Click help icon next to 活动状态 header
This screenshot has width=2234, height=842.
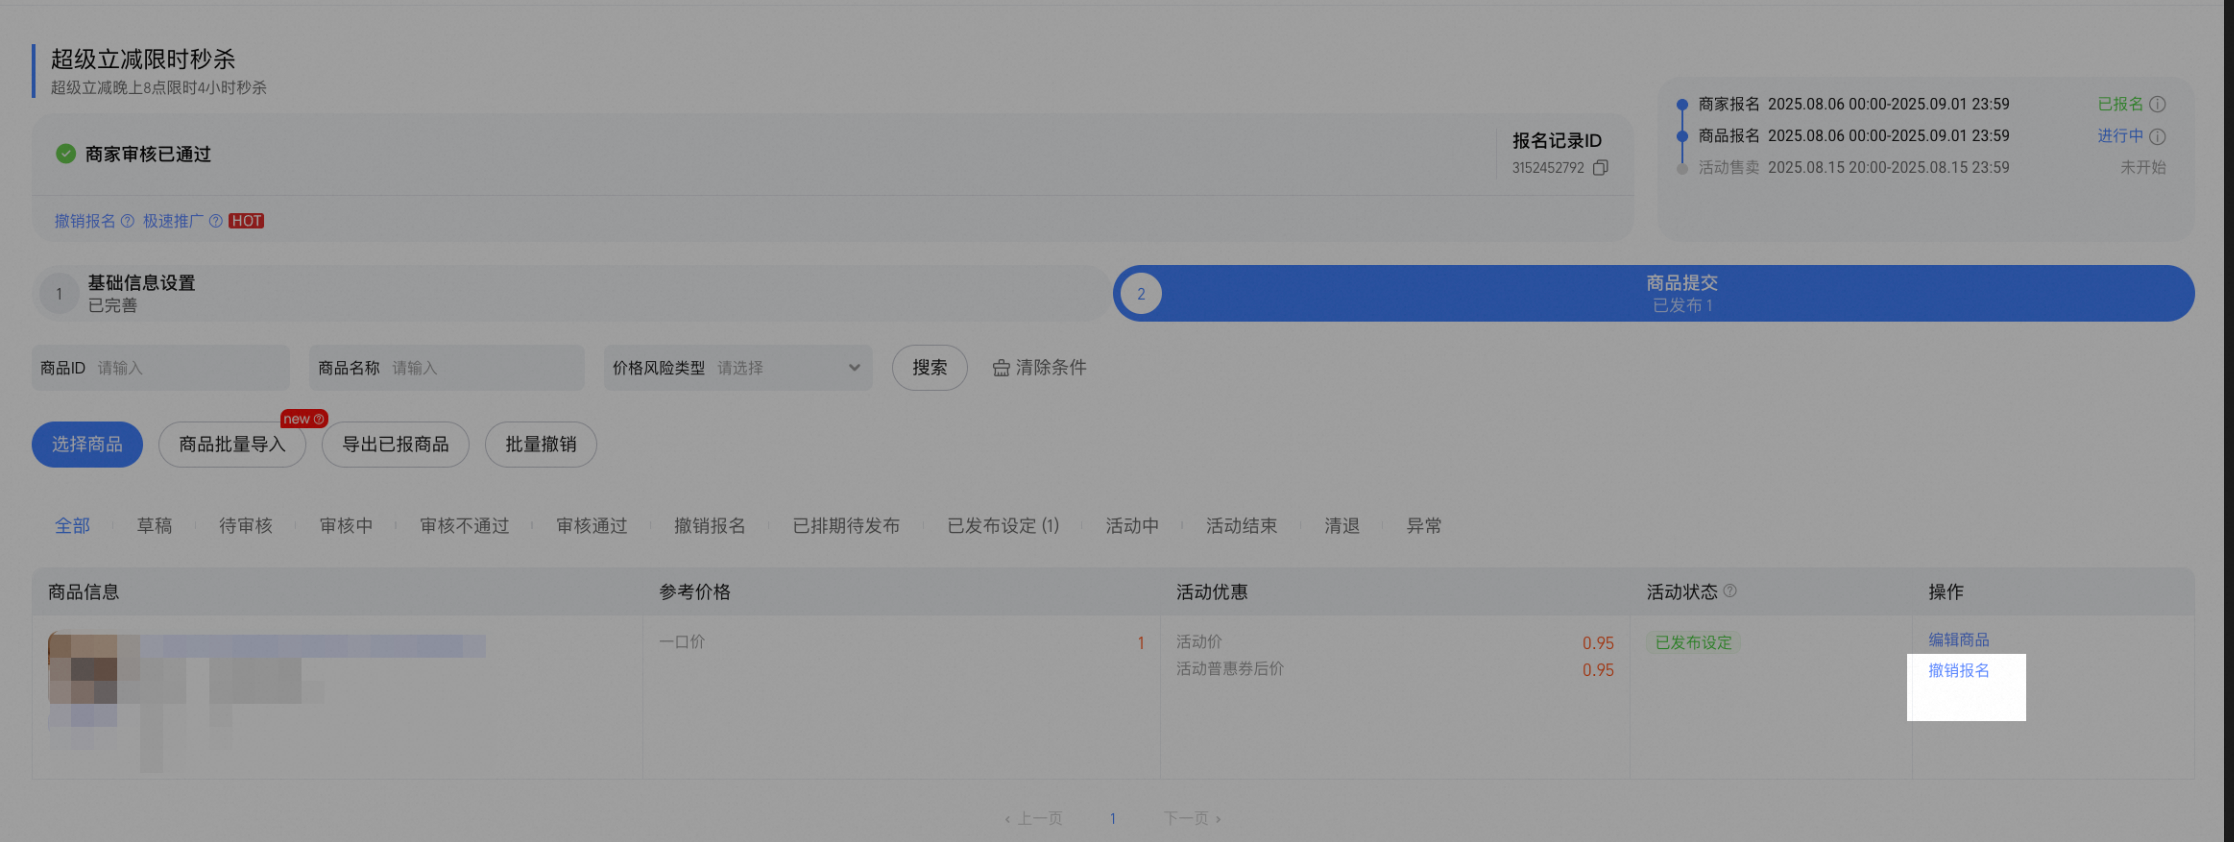(x=1730, y=591)
